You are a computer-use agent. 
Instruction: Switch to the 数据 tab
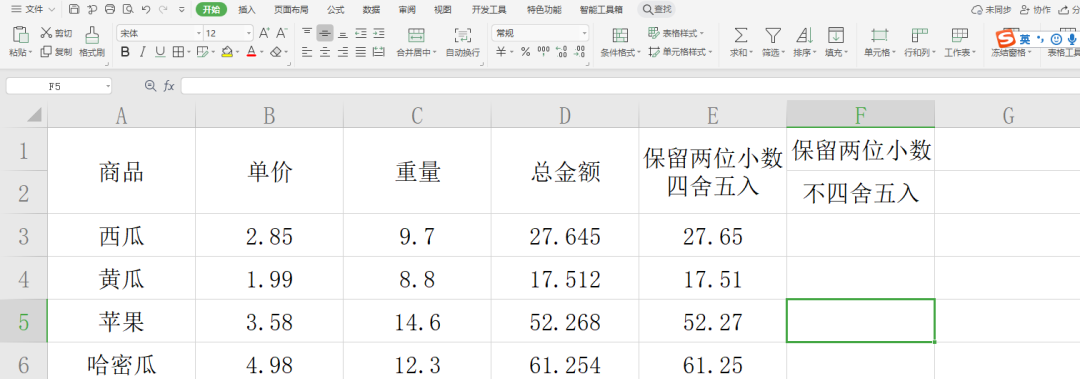point(371,10)
